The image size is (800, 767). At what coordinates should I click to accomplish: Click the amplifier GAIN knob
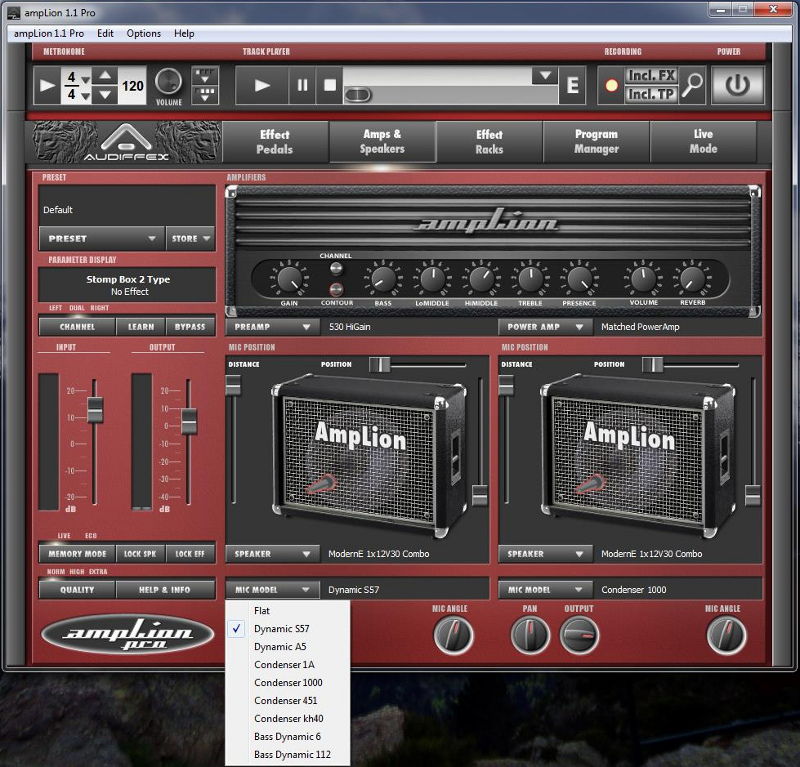[x=289, y=279]
